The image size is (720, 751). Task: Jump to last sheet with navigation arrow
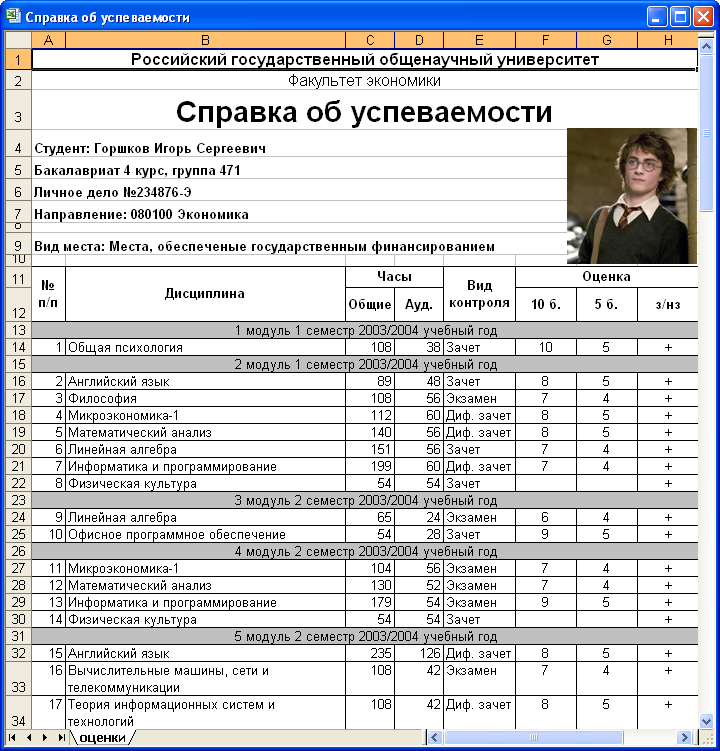(60, 738)
